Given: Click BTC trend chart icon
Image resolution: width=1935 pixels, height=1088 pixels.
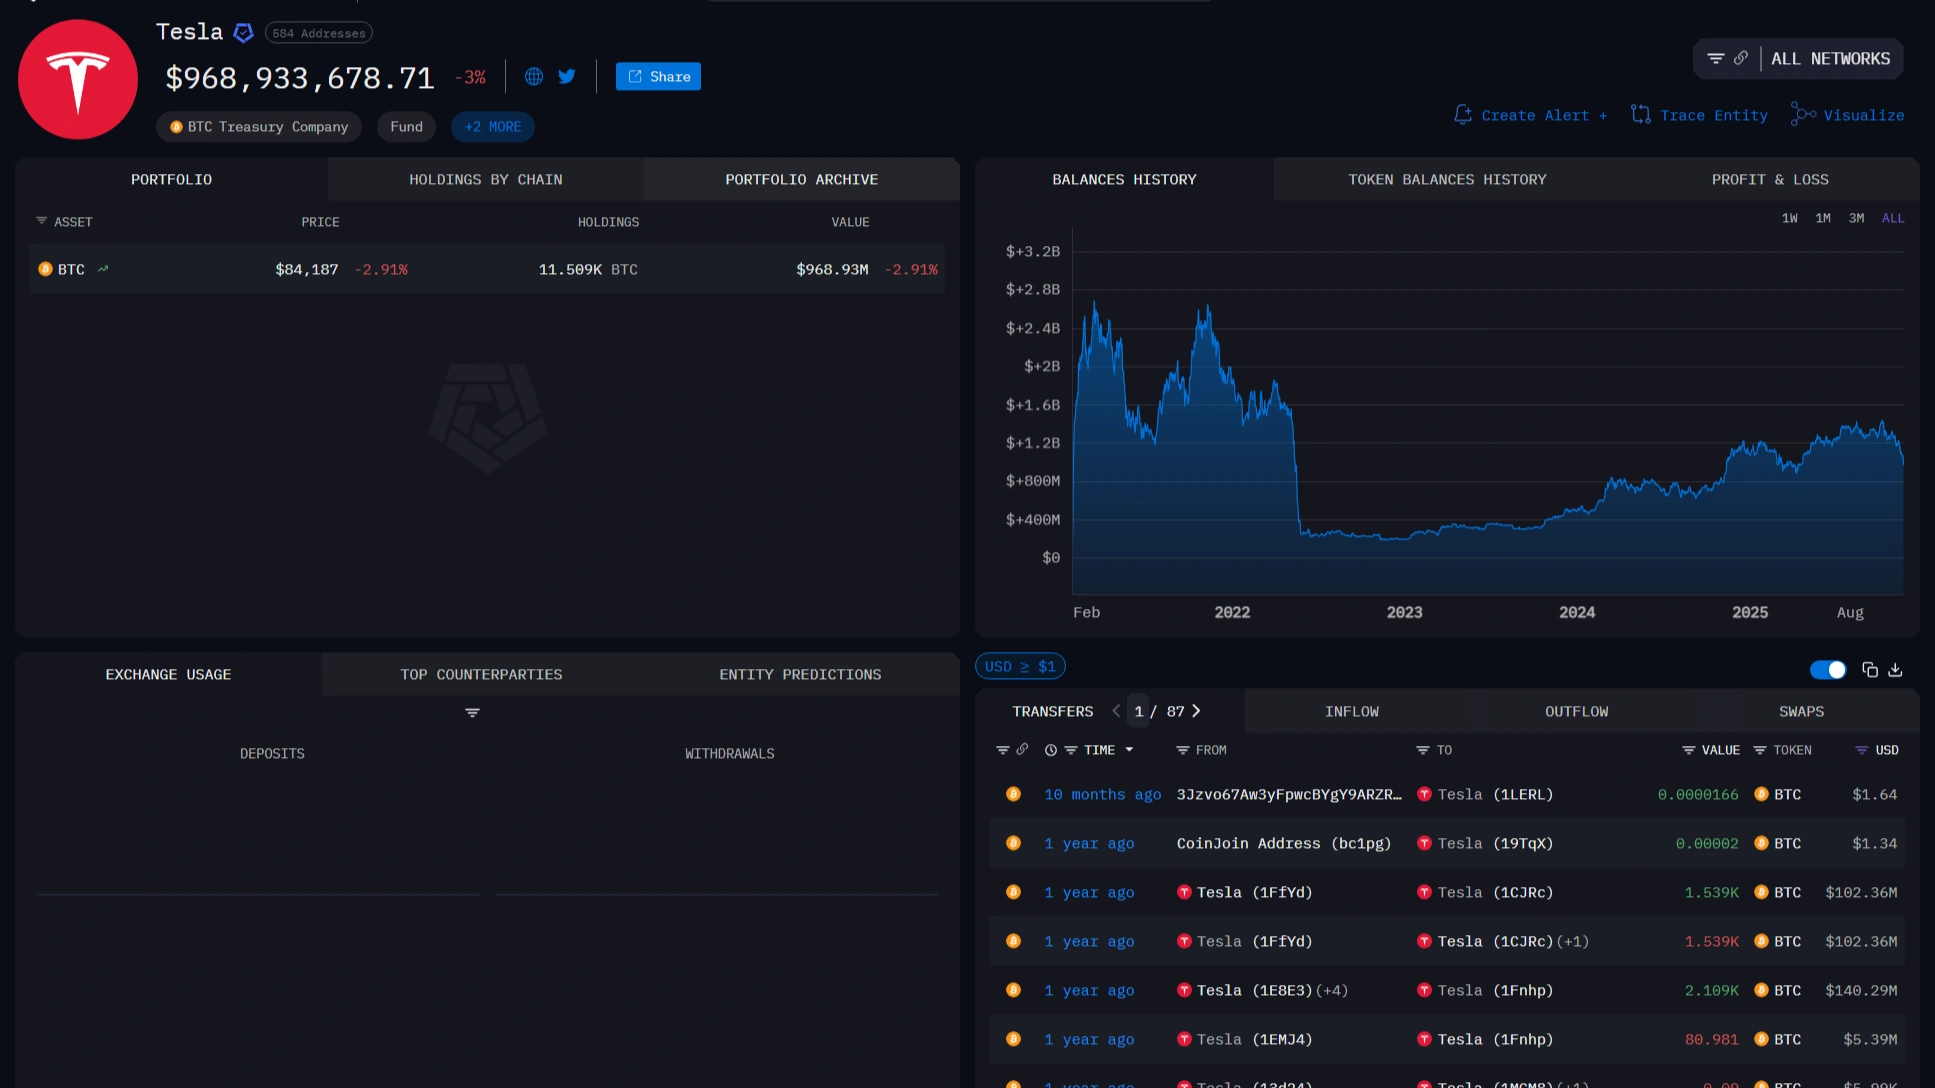Looking at the screenshot, I should click(103, 269).
